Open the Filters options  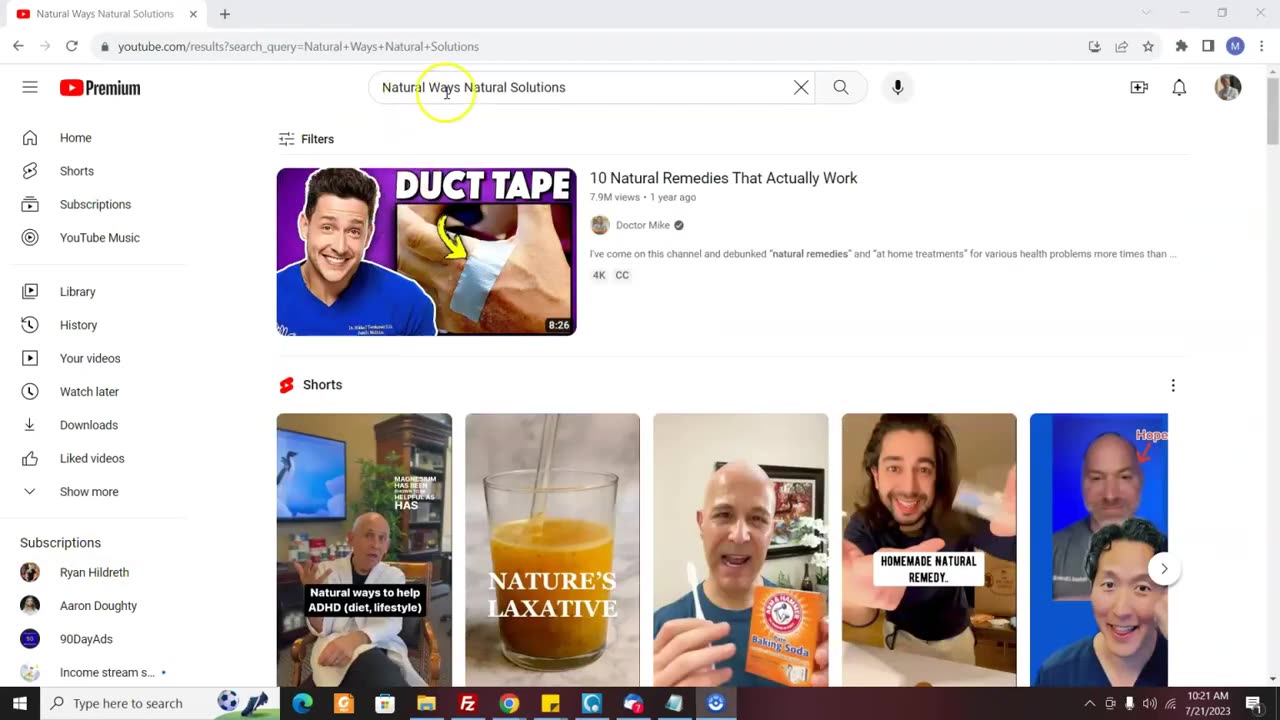coord(306,139)
